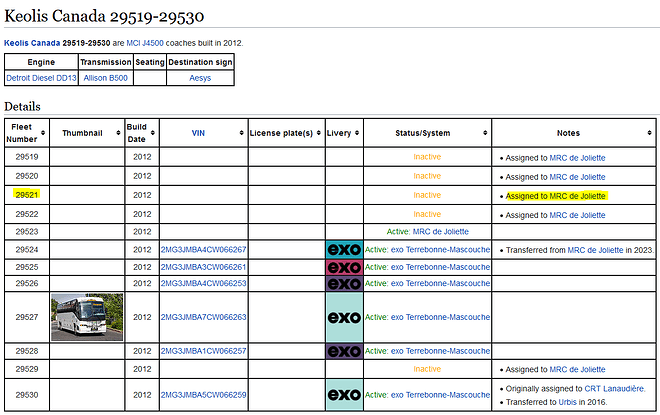The image size is (660, 415).
Task: Click light teal exo logo for 29527
Action: coord(344,317)
